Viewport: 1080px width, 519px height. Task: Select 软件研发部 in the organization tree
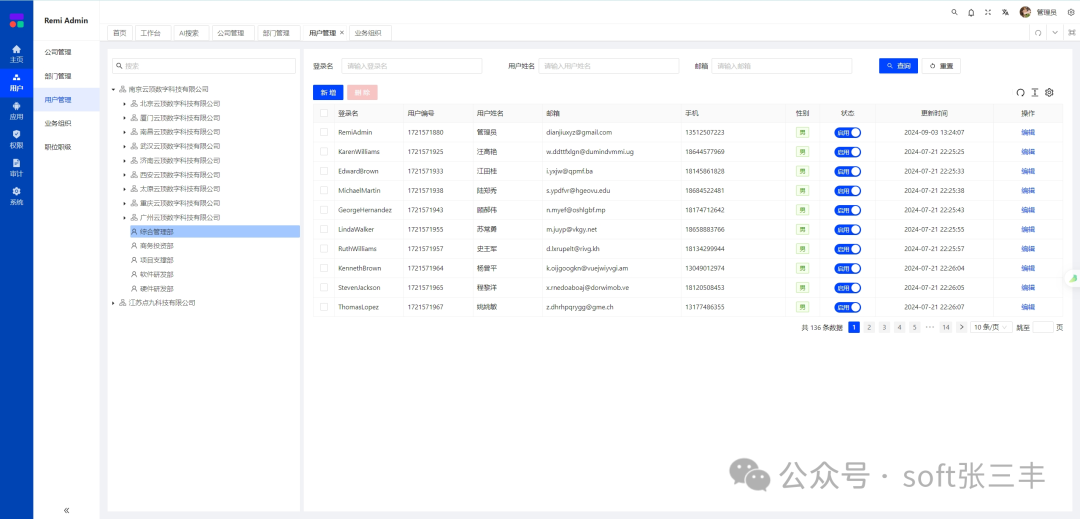pyautogui.click(x=158, y=274)
